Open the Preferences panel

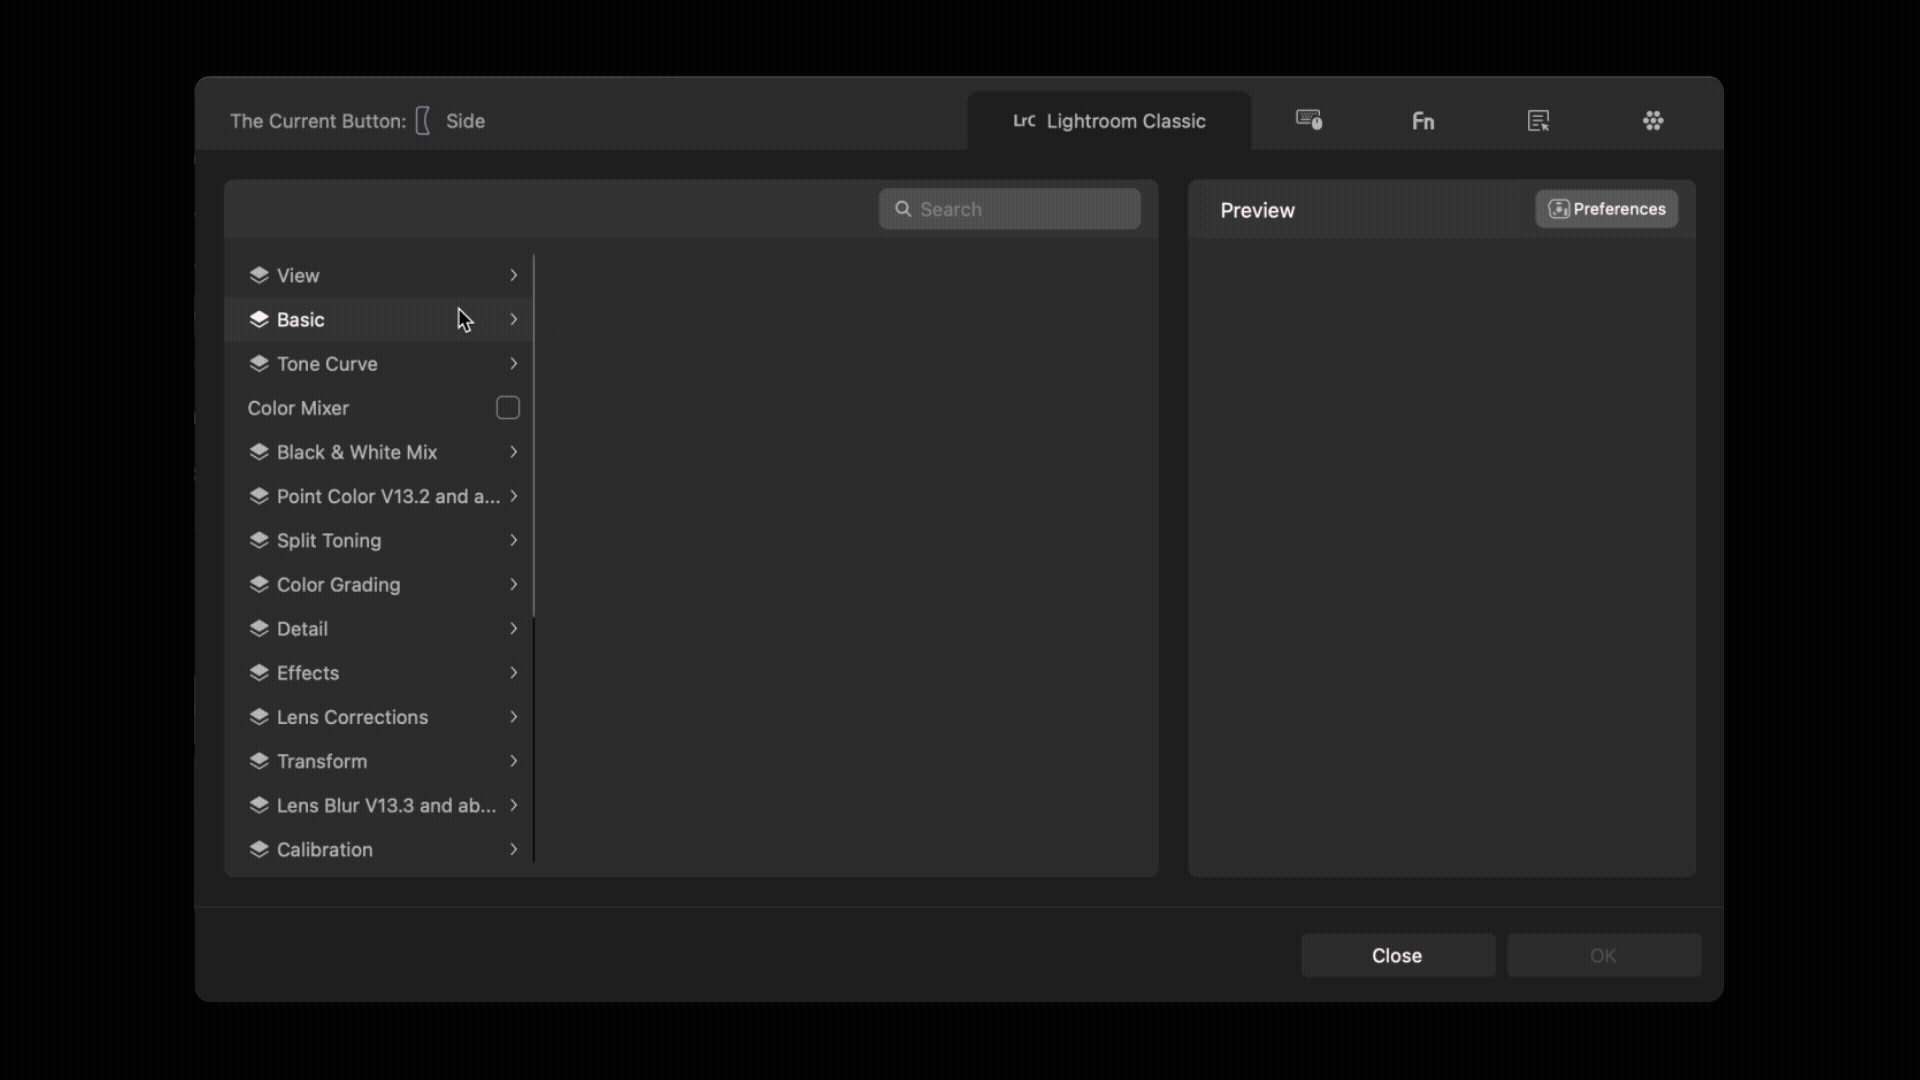click(1605, 209)
